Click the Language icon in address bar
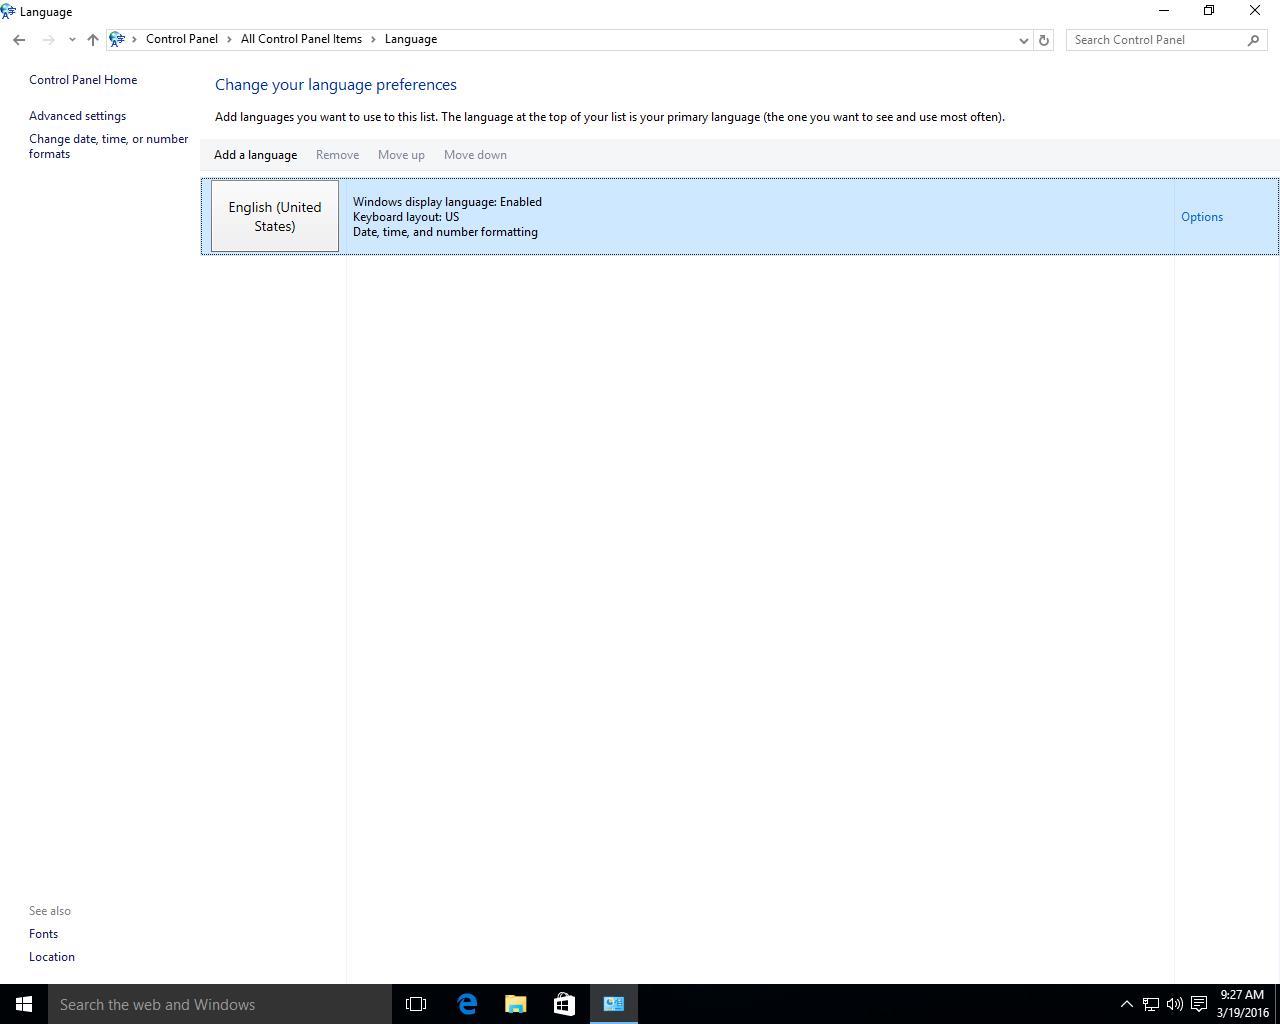The width and height of the screenshot is (1280, 1024). click(x=117, y=39)
